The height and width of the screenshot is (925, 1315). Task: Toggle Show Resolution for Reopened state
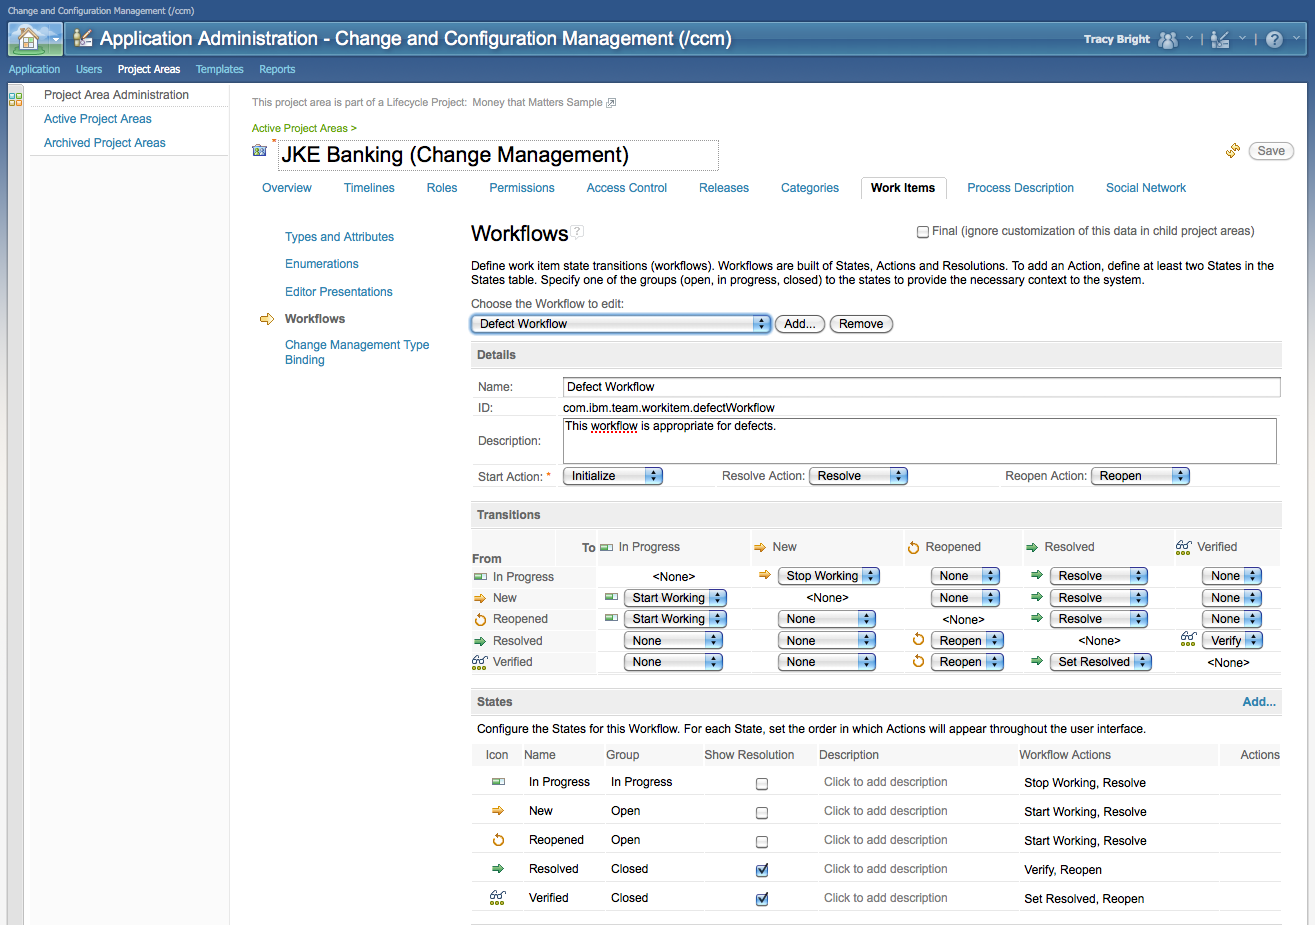pyautogui.click(x=762, y=842)
